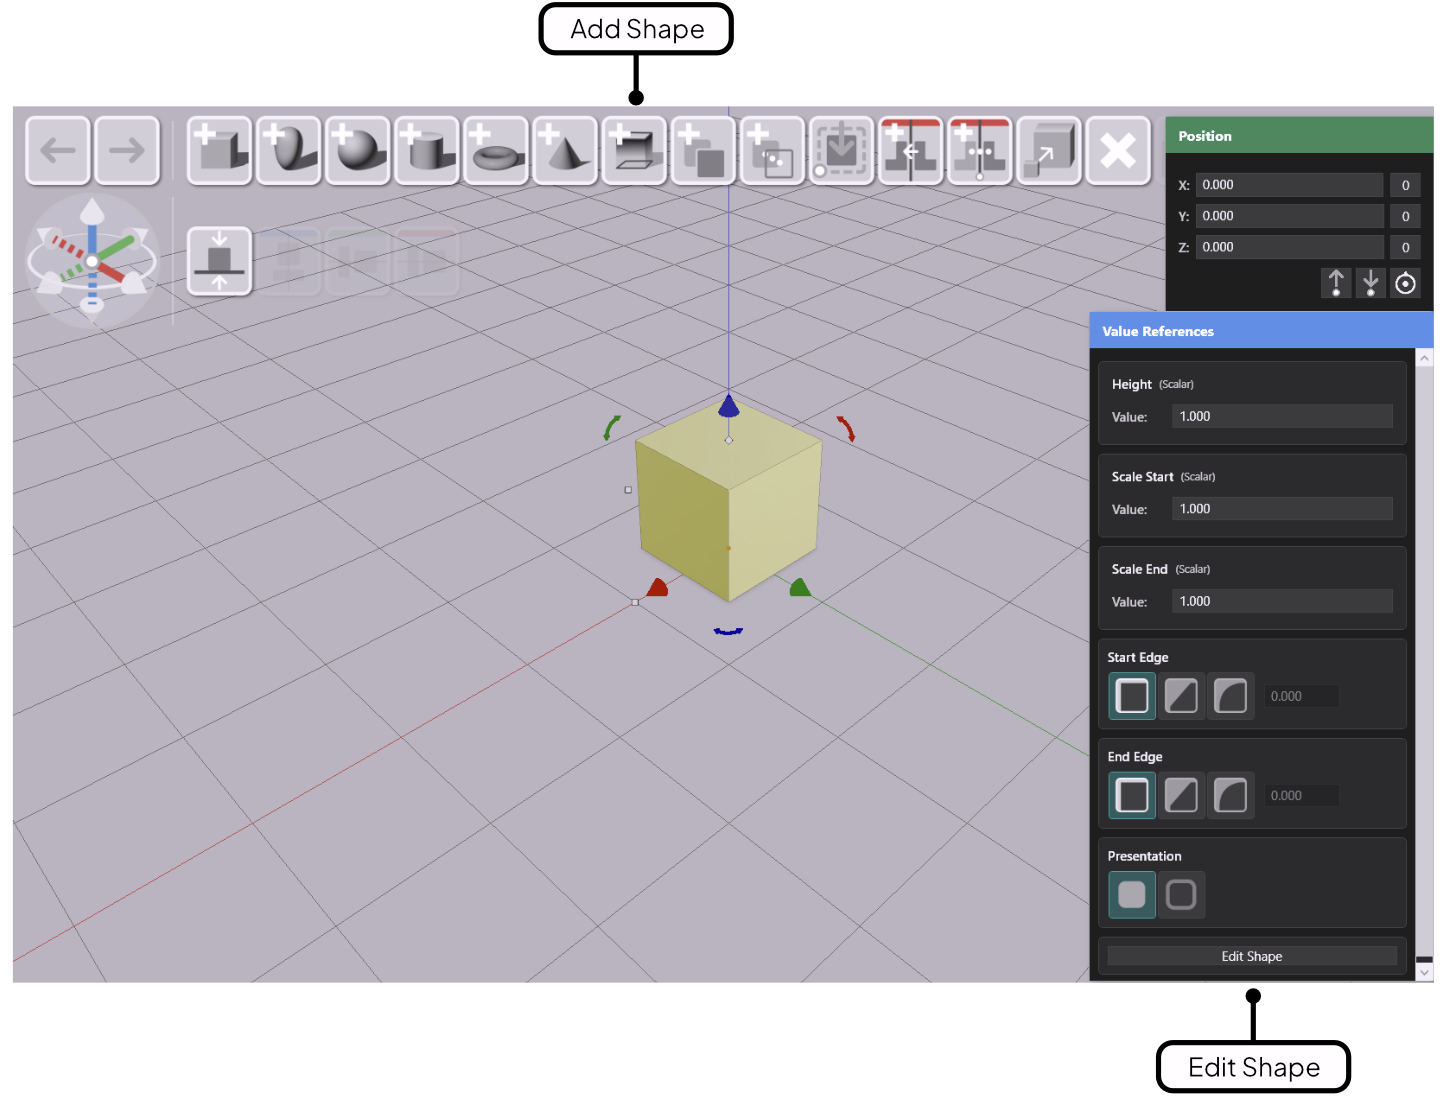Add a cylinder shape
The width and height of the screenshot is (1450, 1102).
pos(427,151)
